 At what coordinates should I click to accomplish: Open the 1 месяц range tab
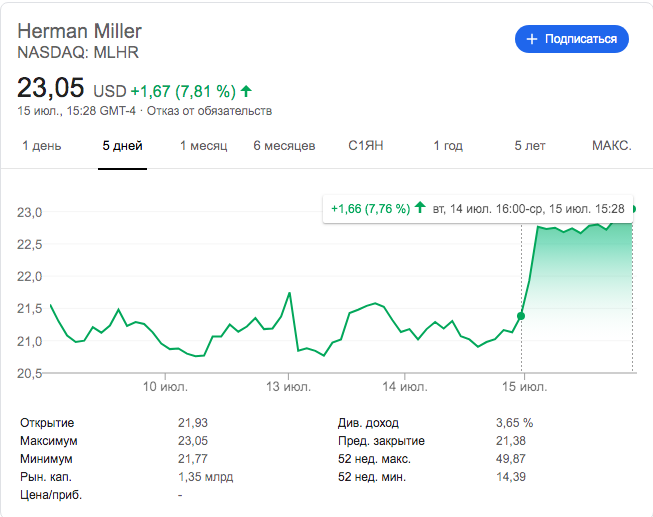204,146
